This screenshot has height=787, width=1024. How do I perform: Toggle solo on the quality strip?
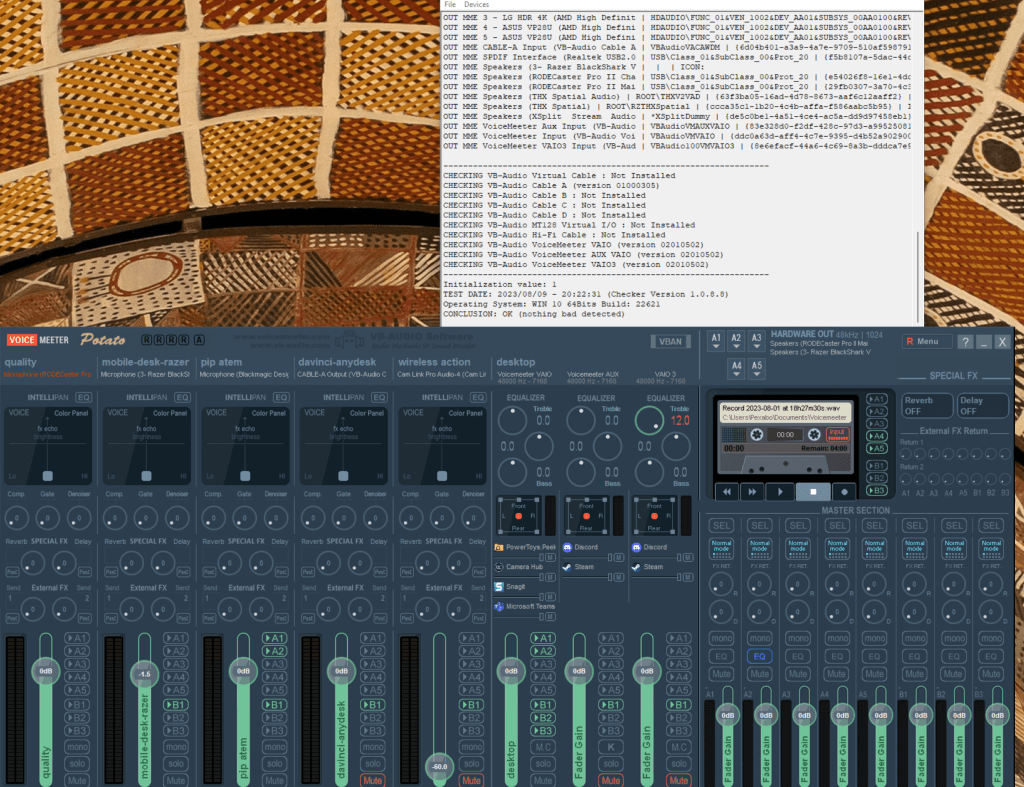(x=77, y=763)
